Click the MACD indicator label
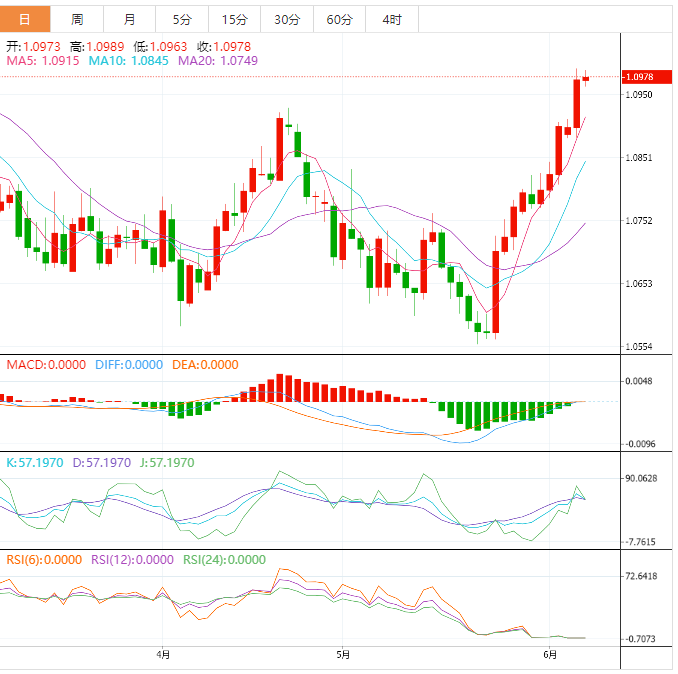 tap(46, 365)
